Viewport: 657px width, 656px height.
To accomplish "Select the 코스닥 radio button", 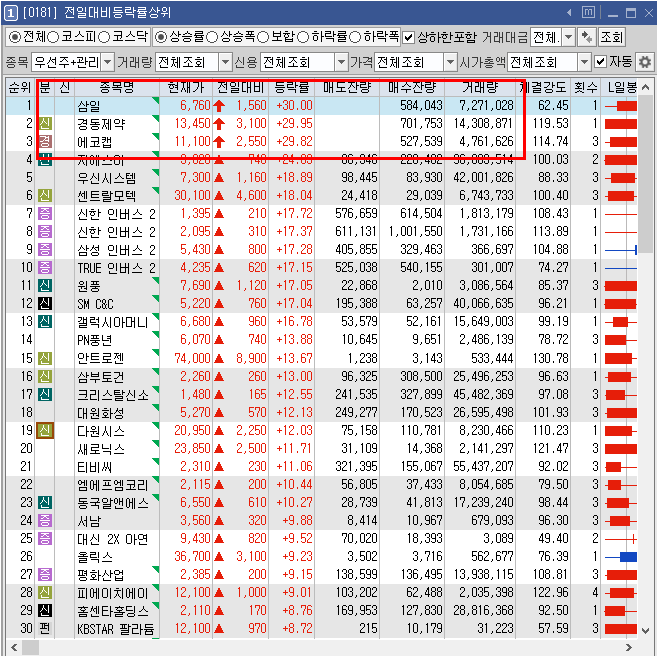I will [104, 37].
